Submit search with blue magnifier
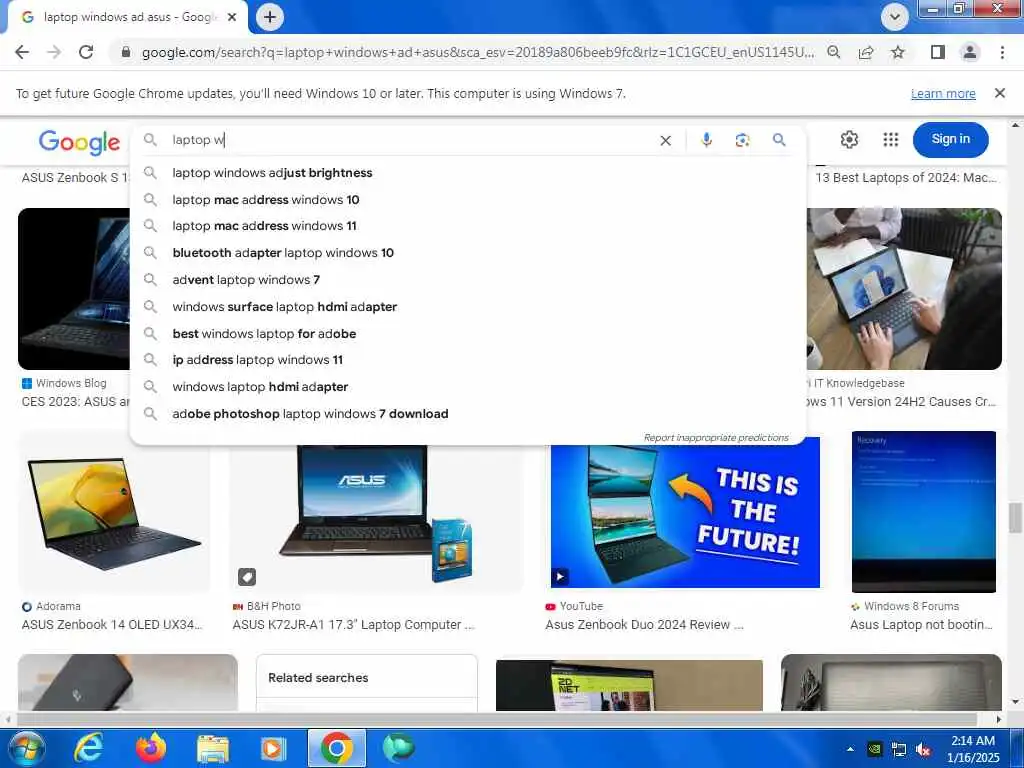This screenshot has height=768, width=1024. 778,140
